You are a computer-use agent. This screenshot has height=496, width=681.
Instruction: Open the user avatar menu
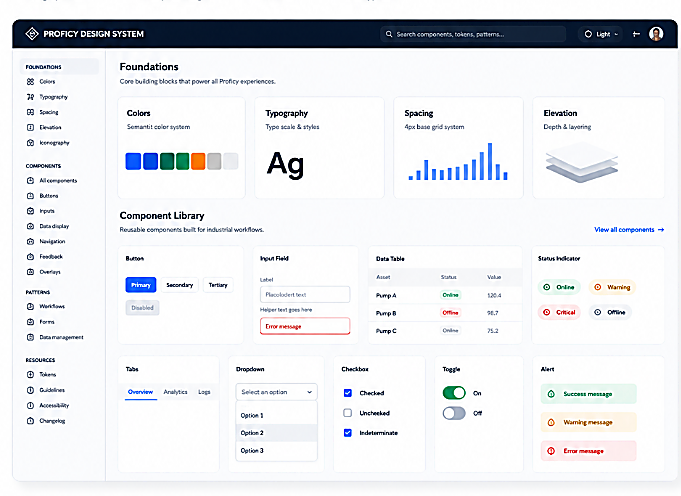click(x=656, y=34)
